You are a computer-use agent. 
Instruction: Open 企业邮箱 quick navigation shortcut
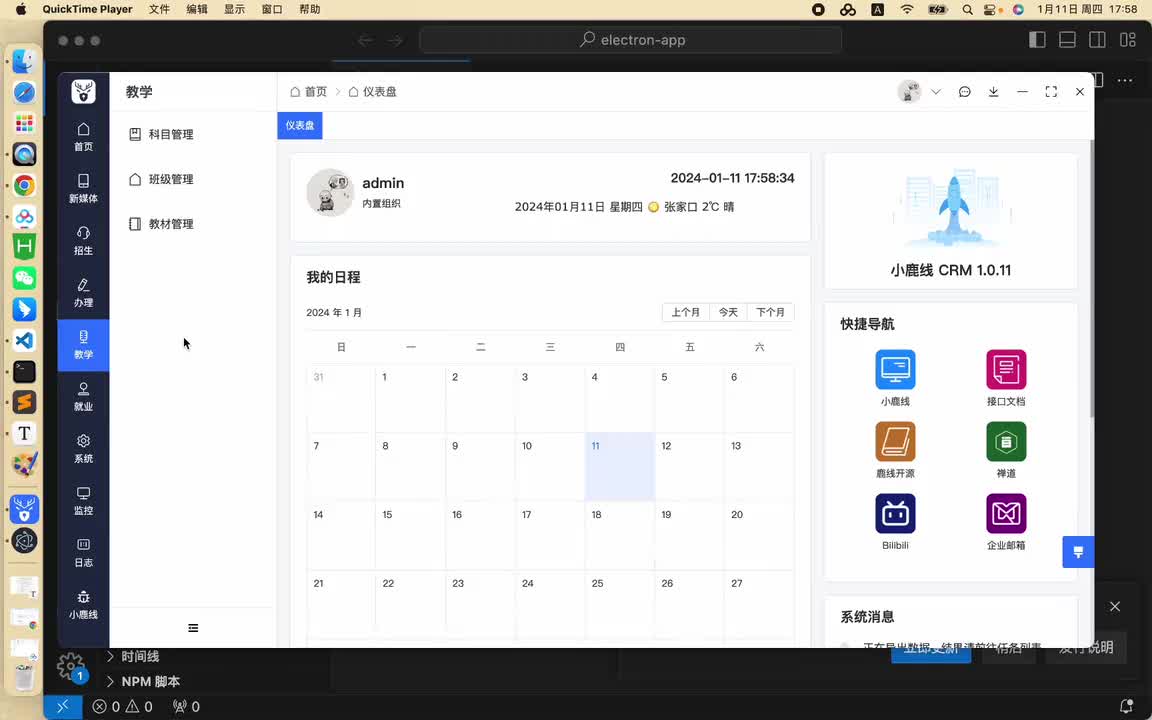(x=1006, y=522)
